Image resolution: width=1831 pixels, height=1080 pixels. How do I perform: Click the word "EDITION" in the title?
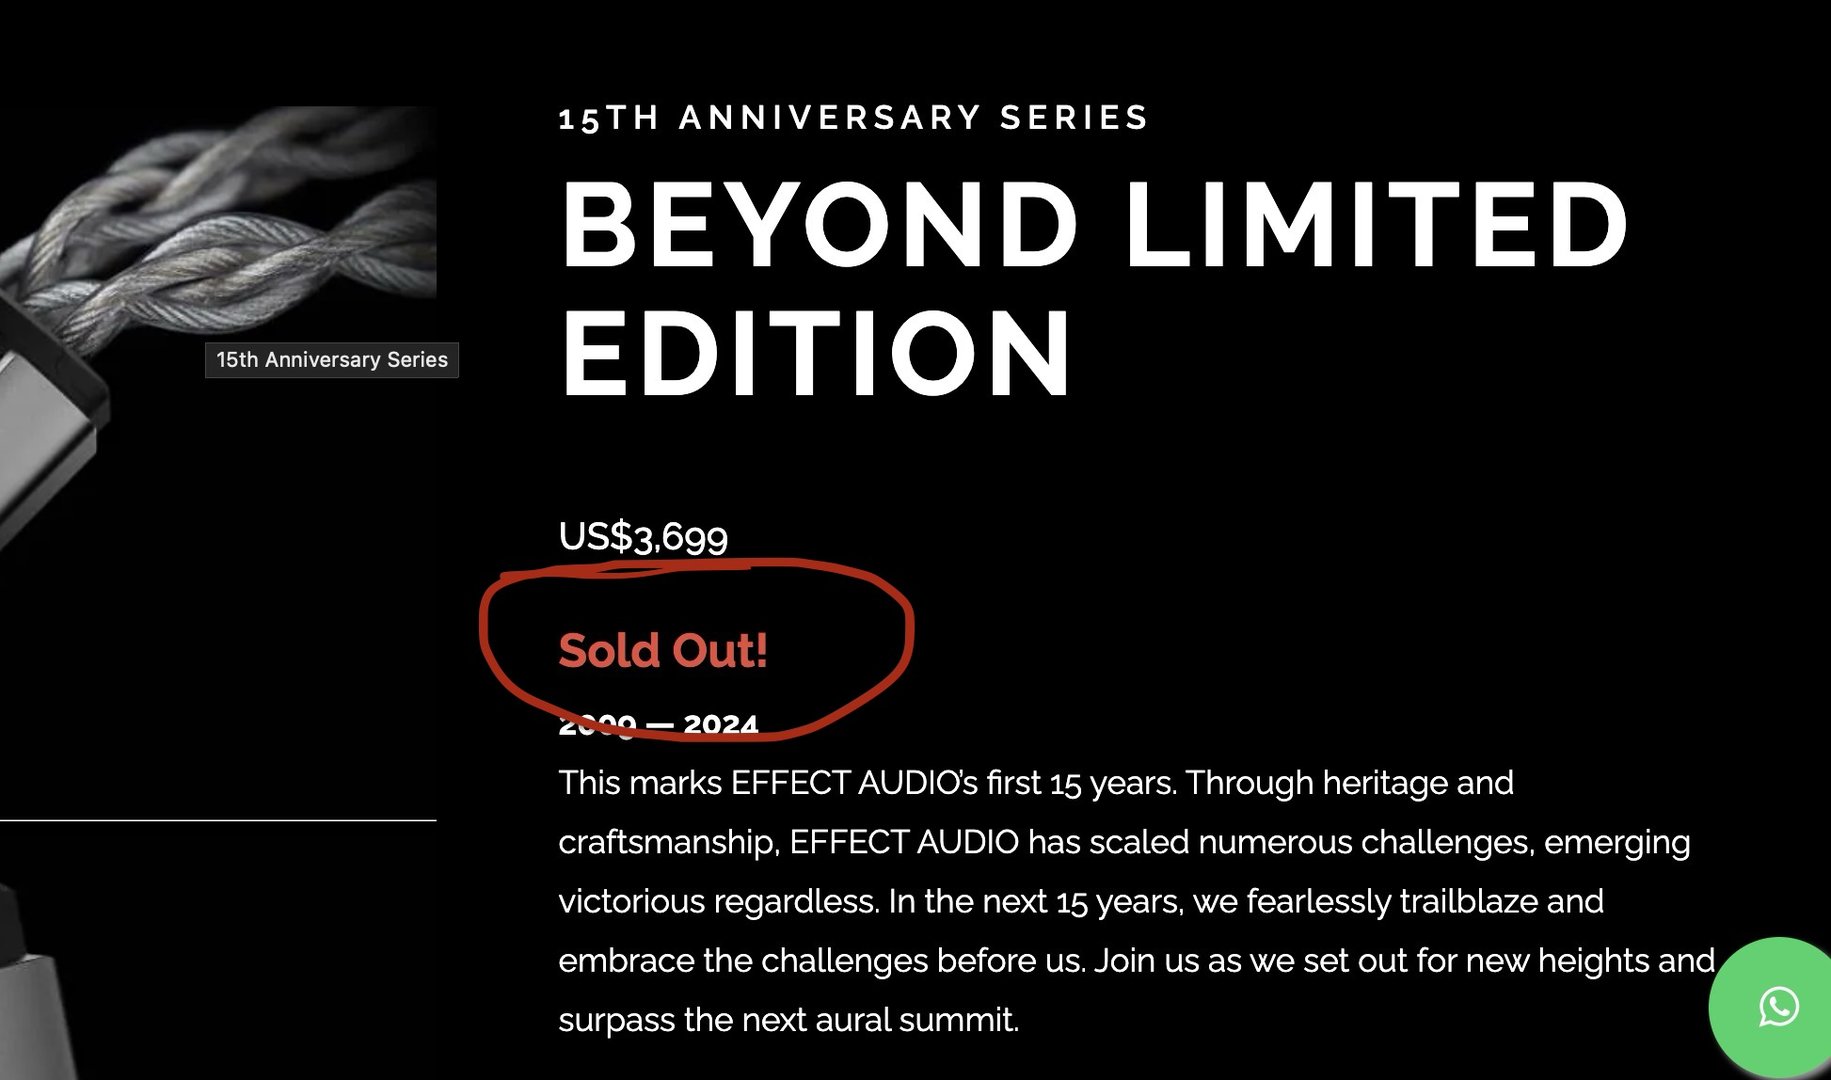click(x=816, y=353)
